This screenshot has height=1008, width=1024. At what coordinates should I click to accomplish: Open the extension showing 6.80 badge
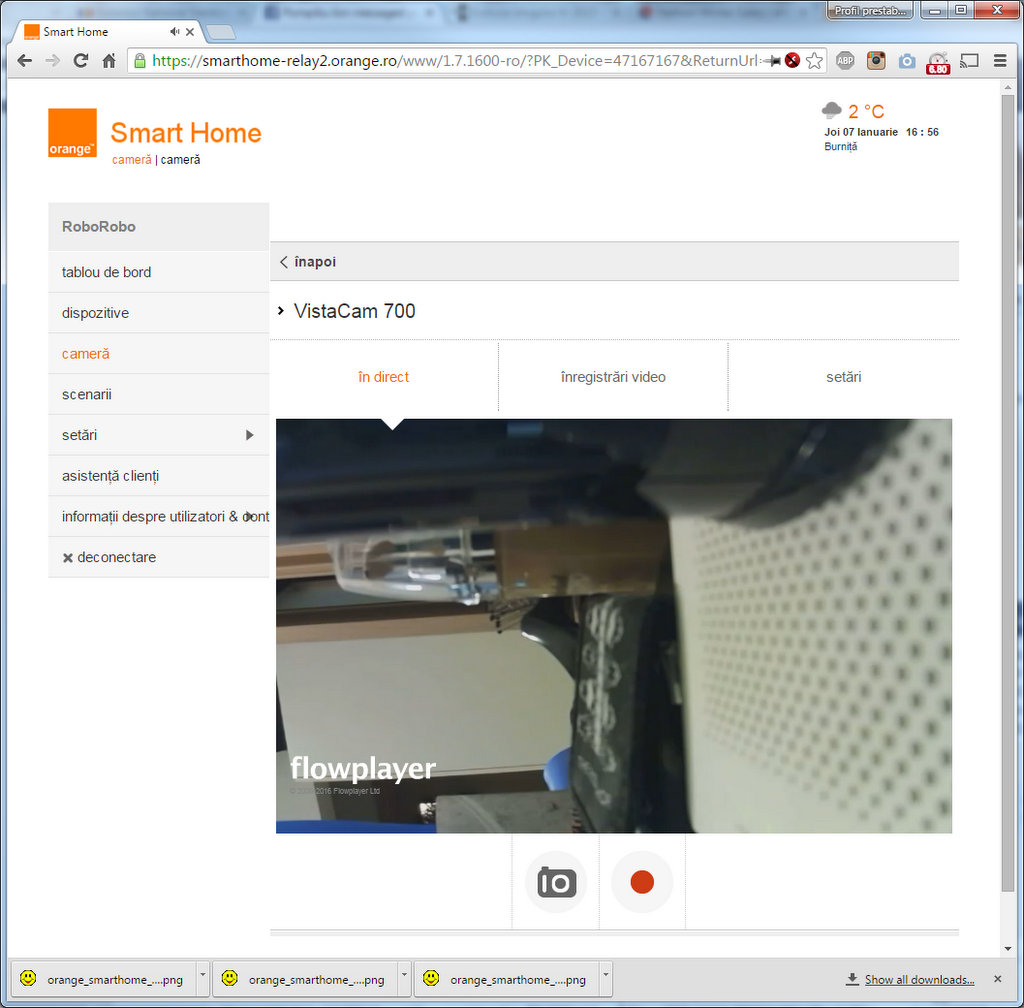[x=938, y=63]
